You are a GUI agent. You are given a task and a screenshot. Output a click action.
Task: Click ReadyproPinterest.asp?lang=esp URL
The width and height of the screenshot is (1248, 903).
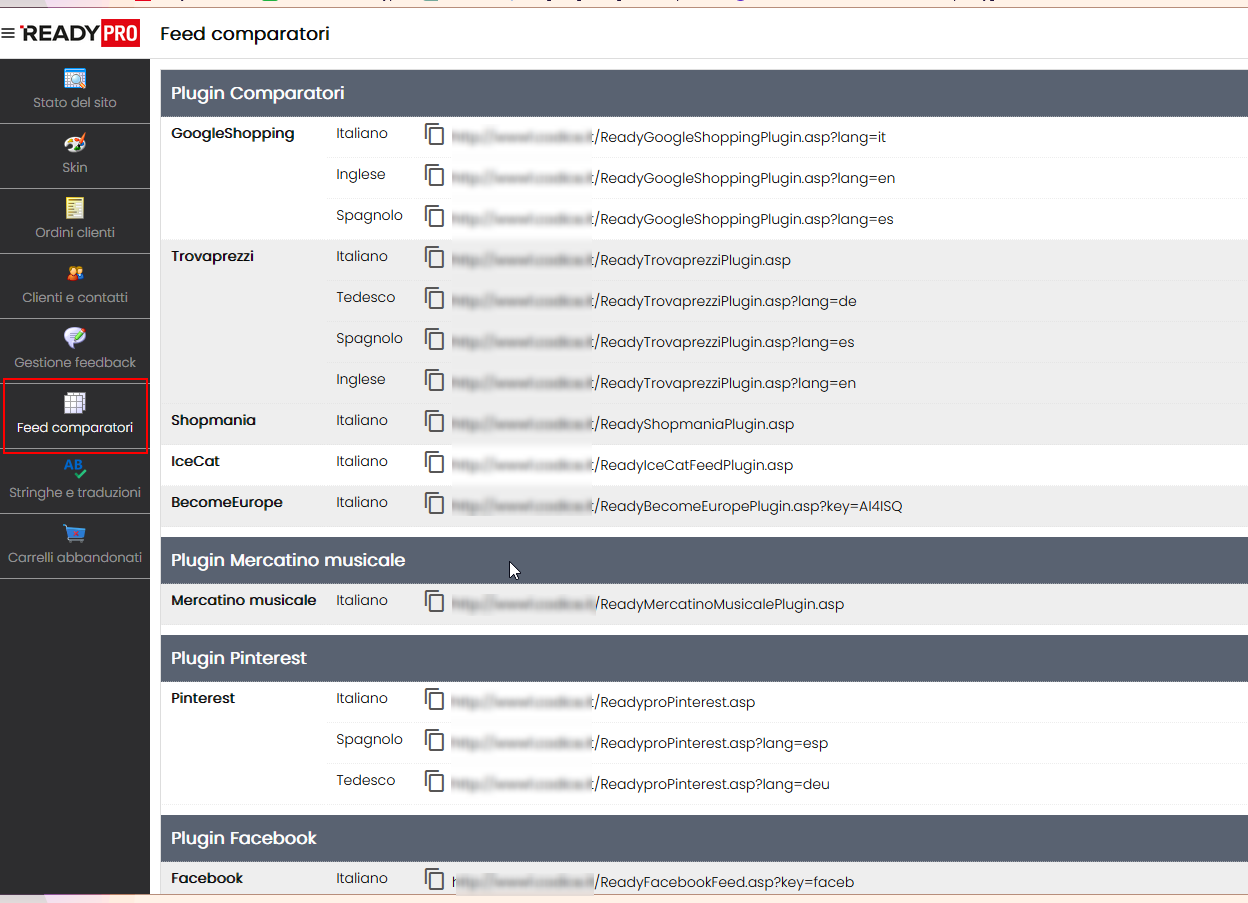pos(640,744)
